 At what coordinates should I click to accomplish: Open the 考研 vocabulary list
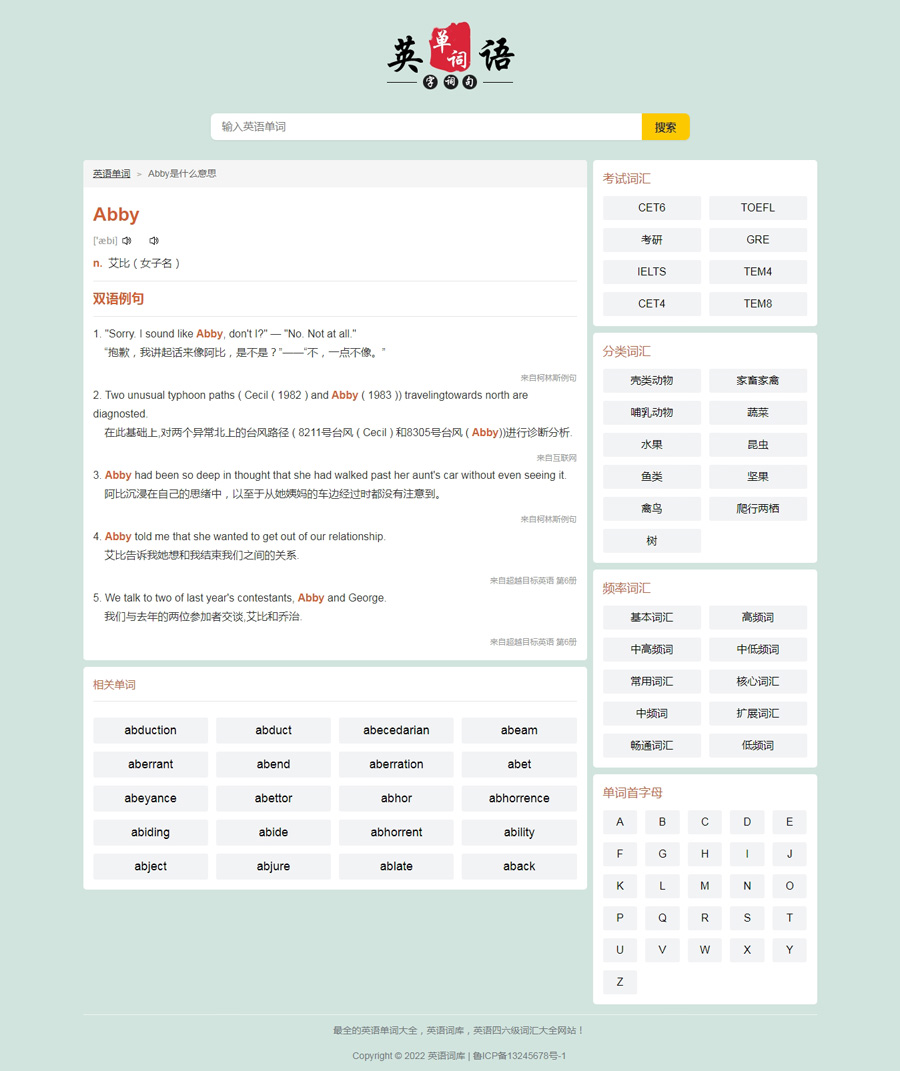click(x=652, y=240)
